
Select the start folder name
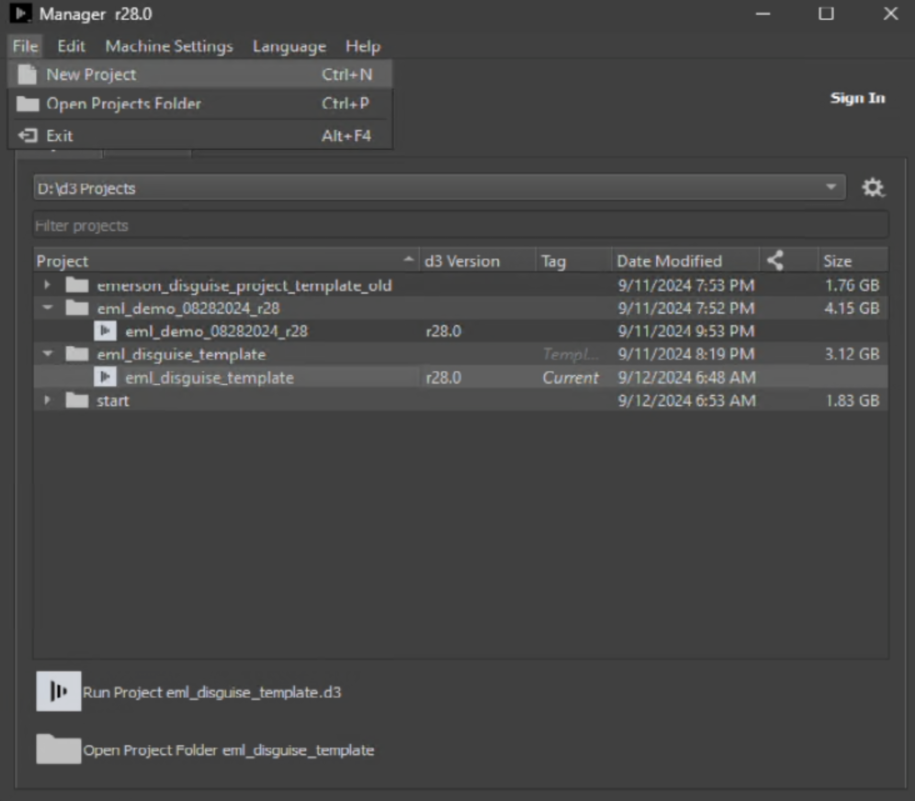point(113,401)
